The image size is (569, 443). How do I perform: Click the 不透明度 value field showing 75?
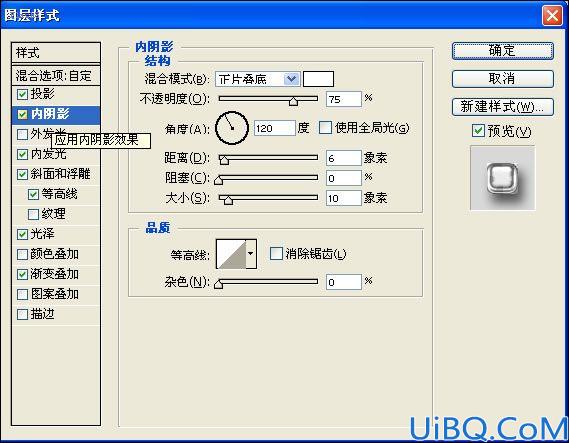tap(344, 99)
